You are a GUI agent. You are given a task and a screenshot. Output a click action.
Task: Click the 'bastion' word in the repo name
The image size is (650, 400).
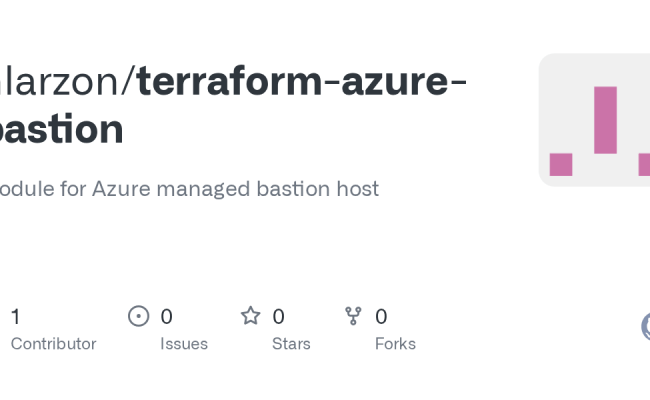click(60, 129)
